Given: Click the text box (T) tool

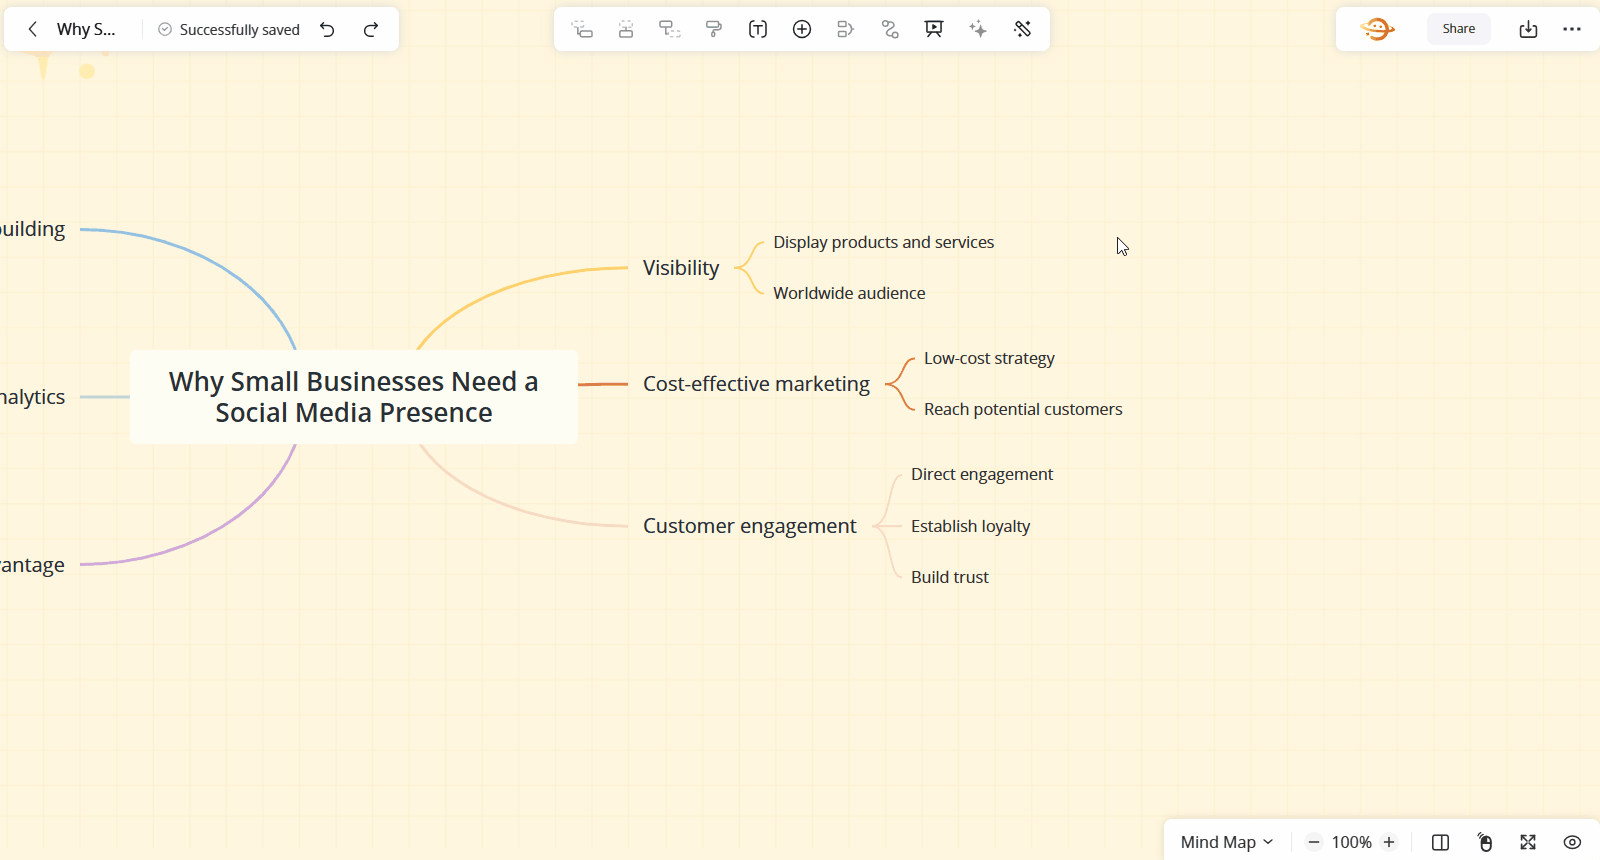Looking at the screenshot, I should click(758, 29).
